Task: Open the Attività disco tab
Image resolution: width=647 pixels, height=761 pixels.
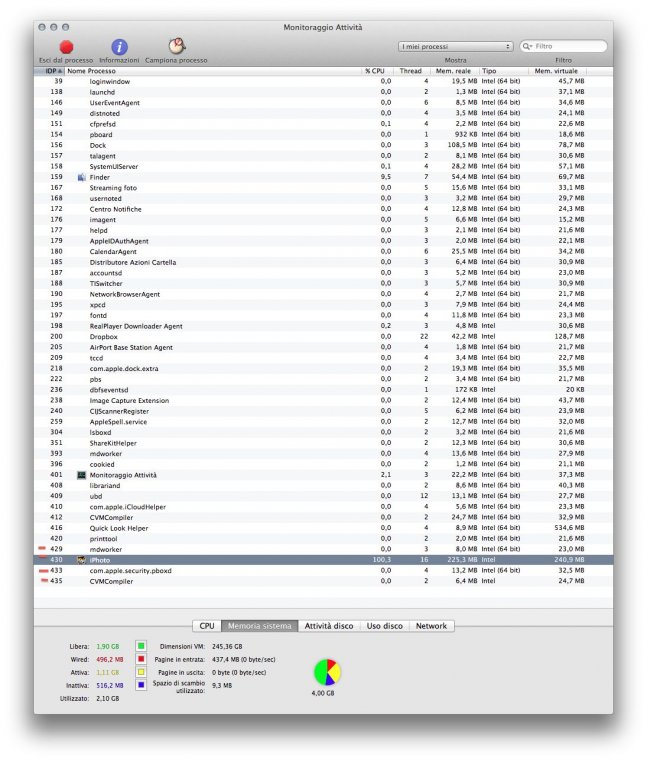Action: (x=329, y=626)
